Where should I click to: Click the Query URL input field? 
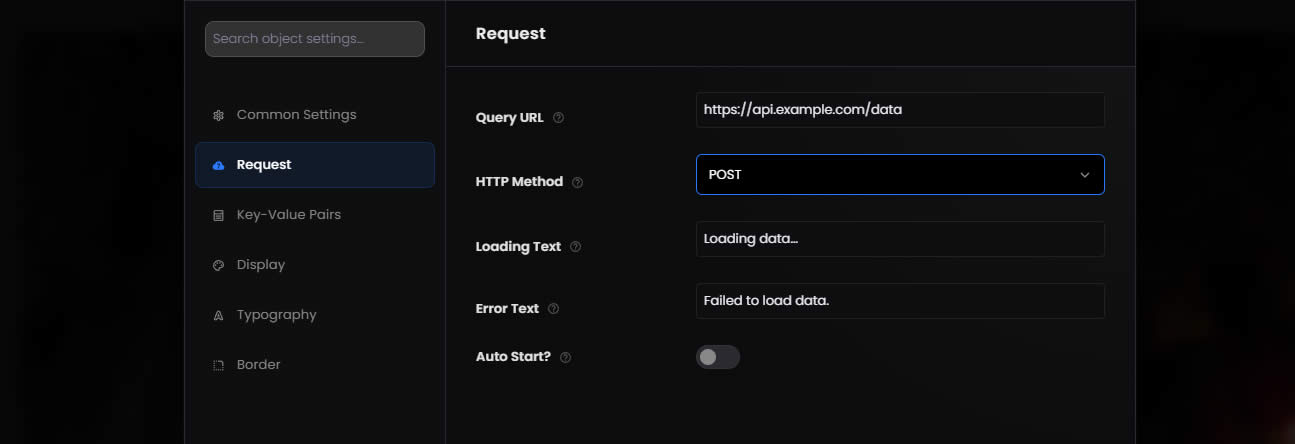tap(900, 110)
